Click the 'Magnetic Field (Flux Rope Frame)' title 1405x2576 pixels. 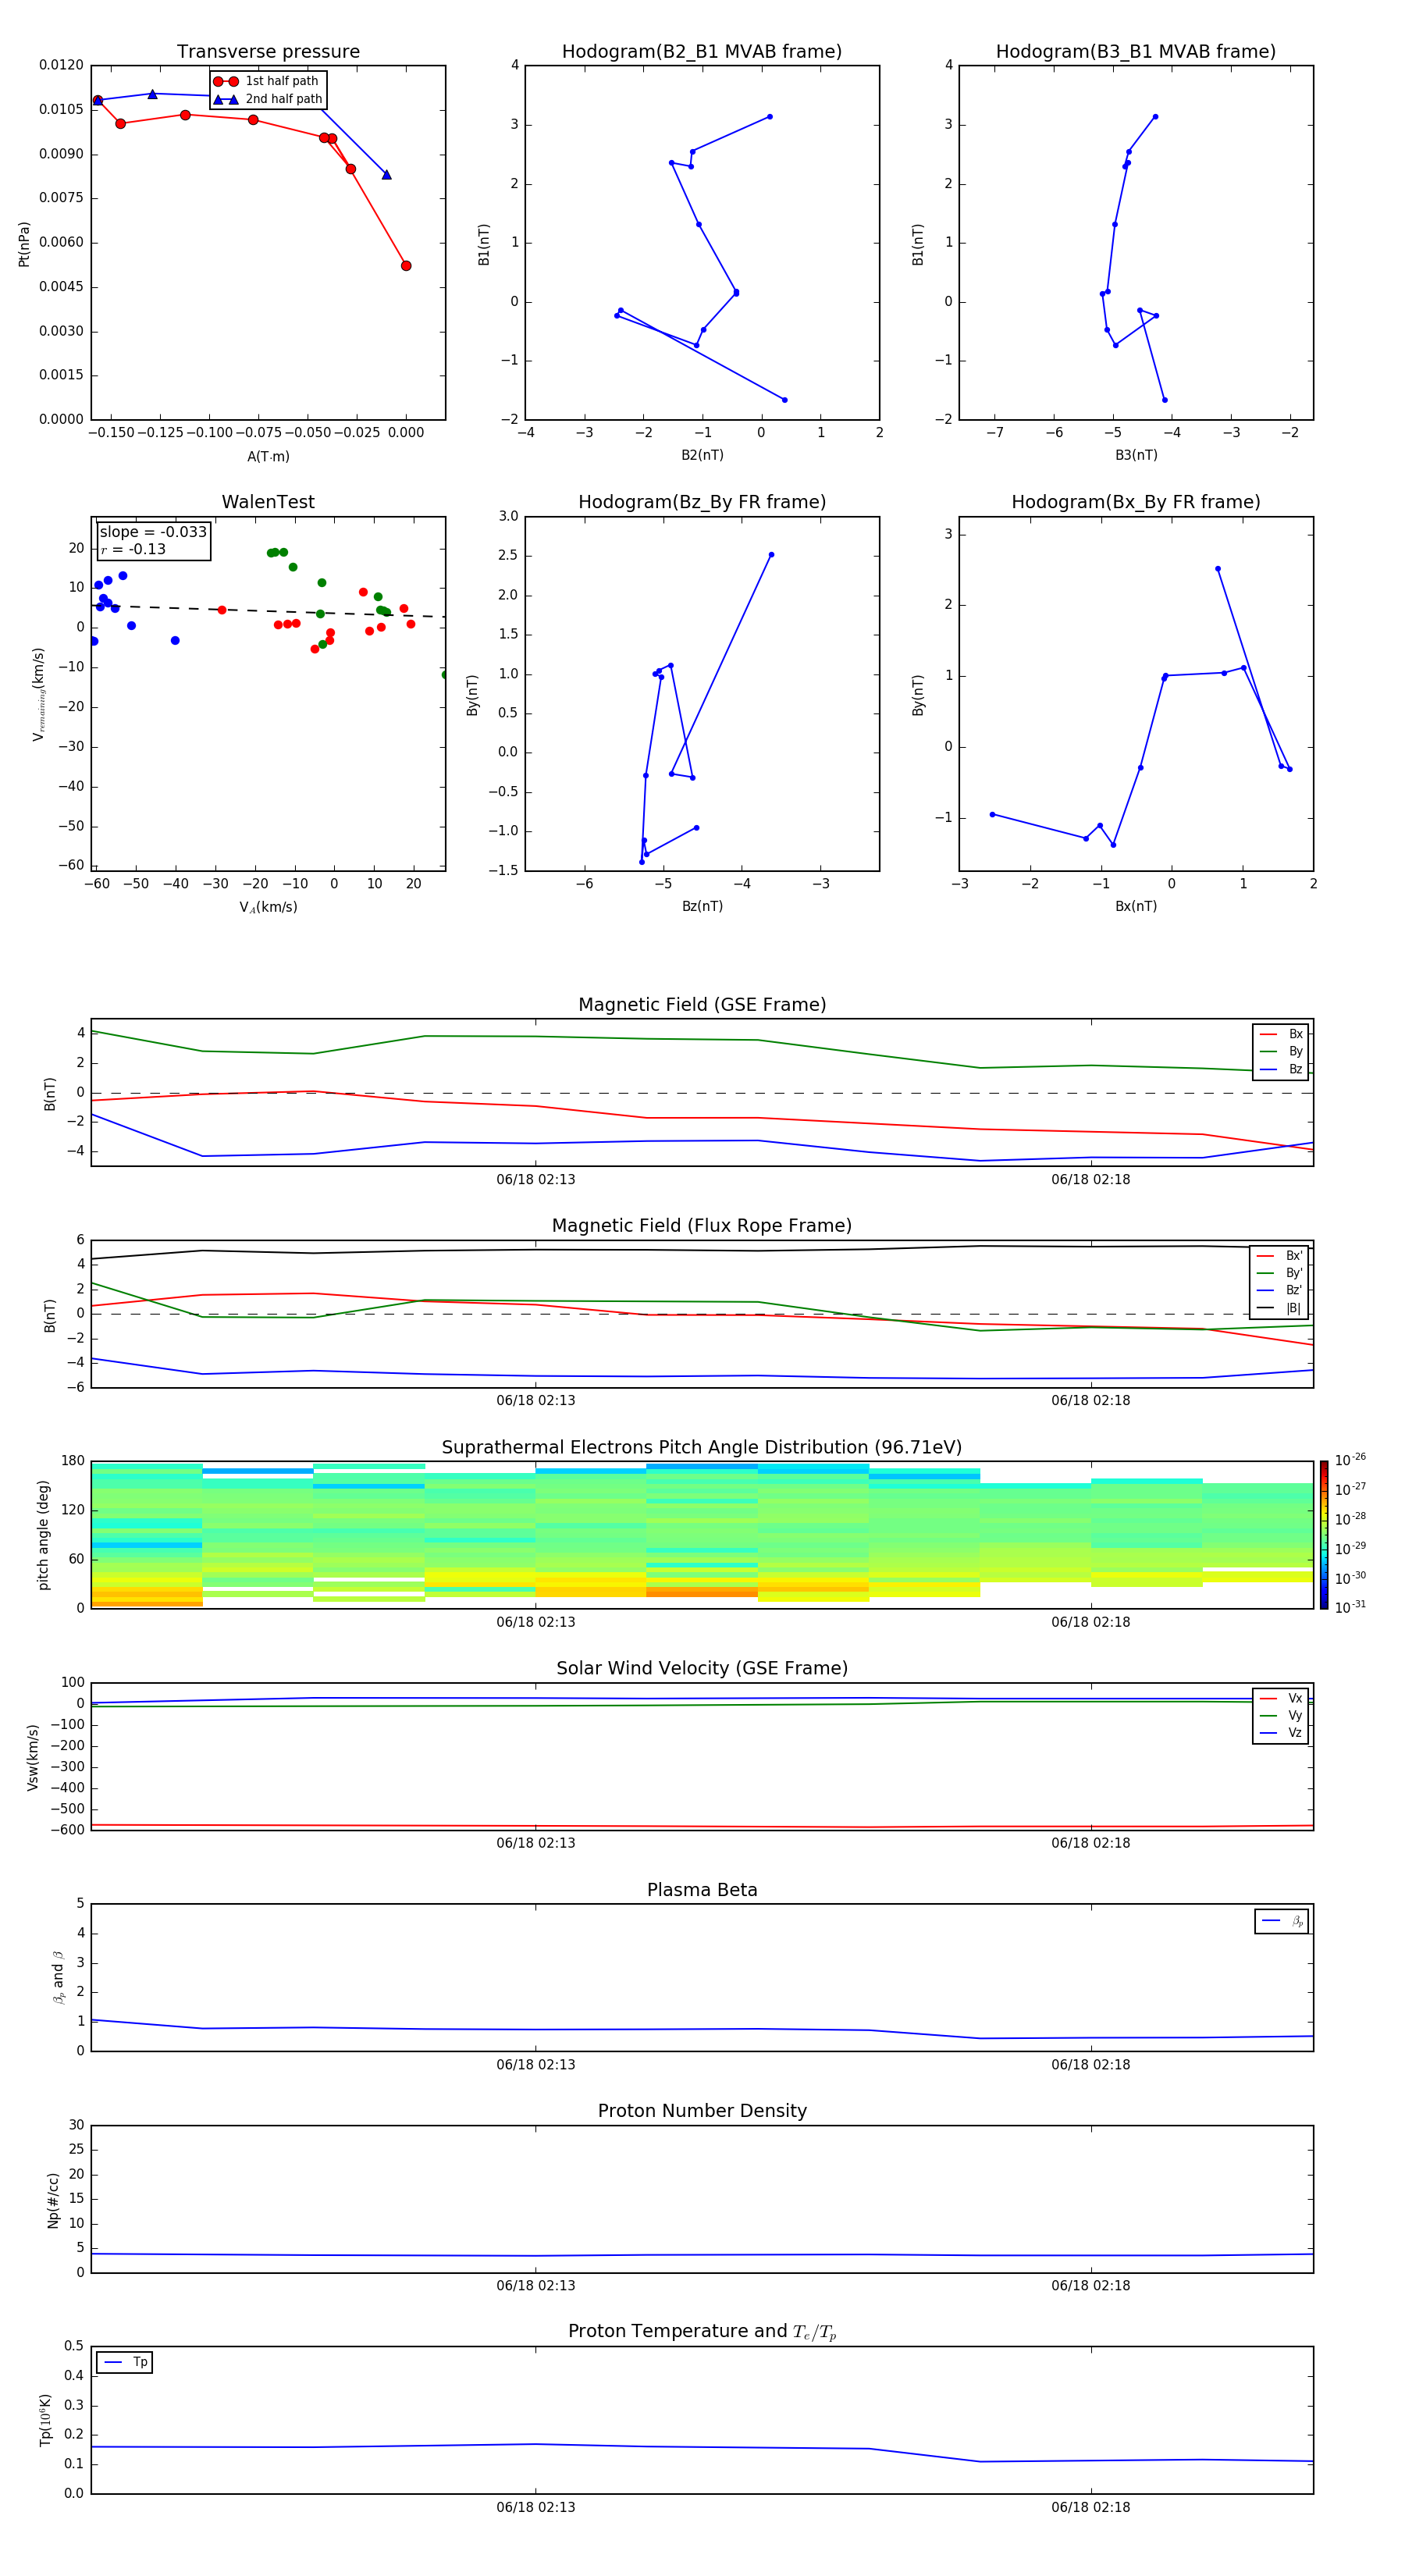click(x=702, y=1225)
